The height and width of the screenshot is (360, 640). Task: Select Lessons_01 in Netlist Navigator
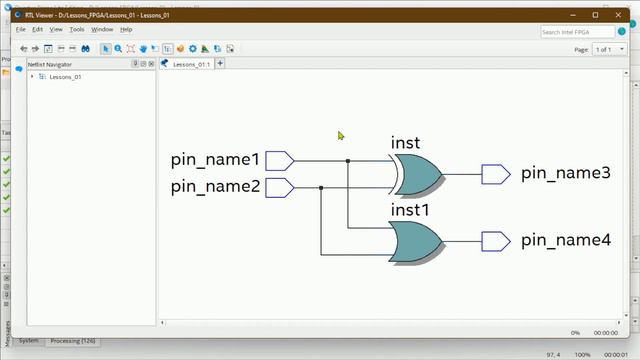click(65, 77)
